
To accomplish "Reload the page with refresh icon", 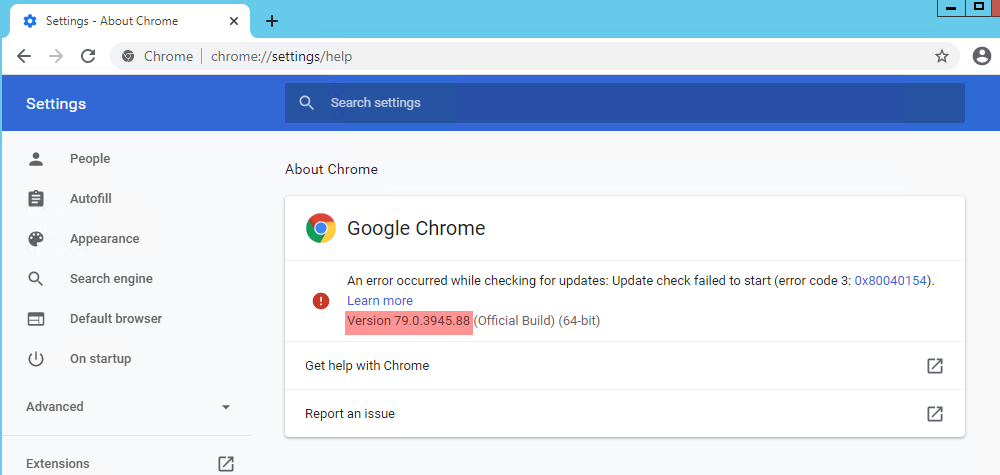I will 88,56.
